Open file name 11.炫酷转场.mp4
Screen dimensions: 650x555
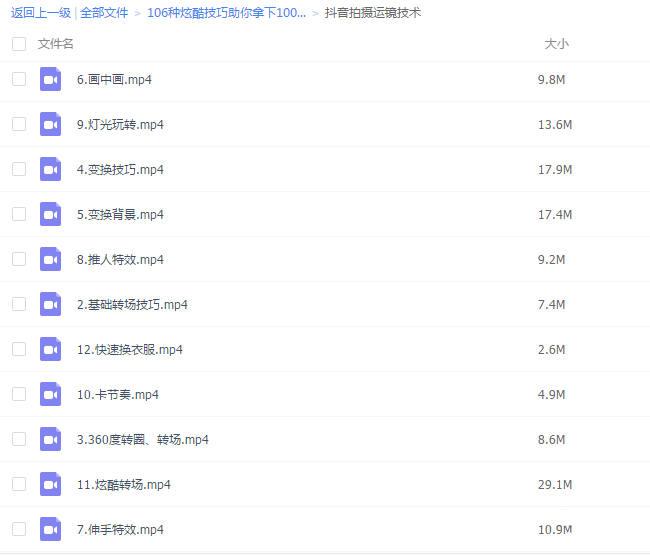124,485
